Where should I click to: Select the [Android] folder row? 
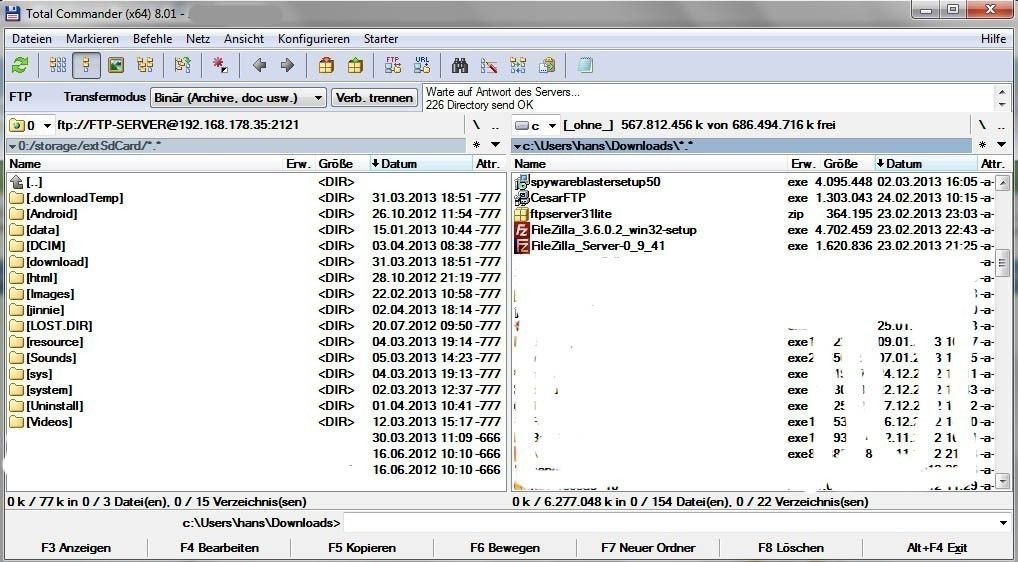point(255,214)
